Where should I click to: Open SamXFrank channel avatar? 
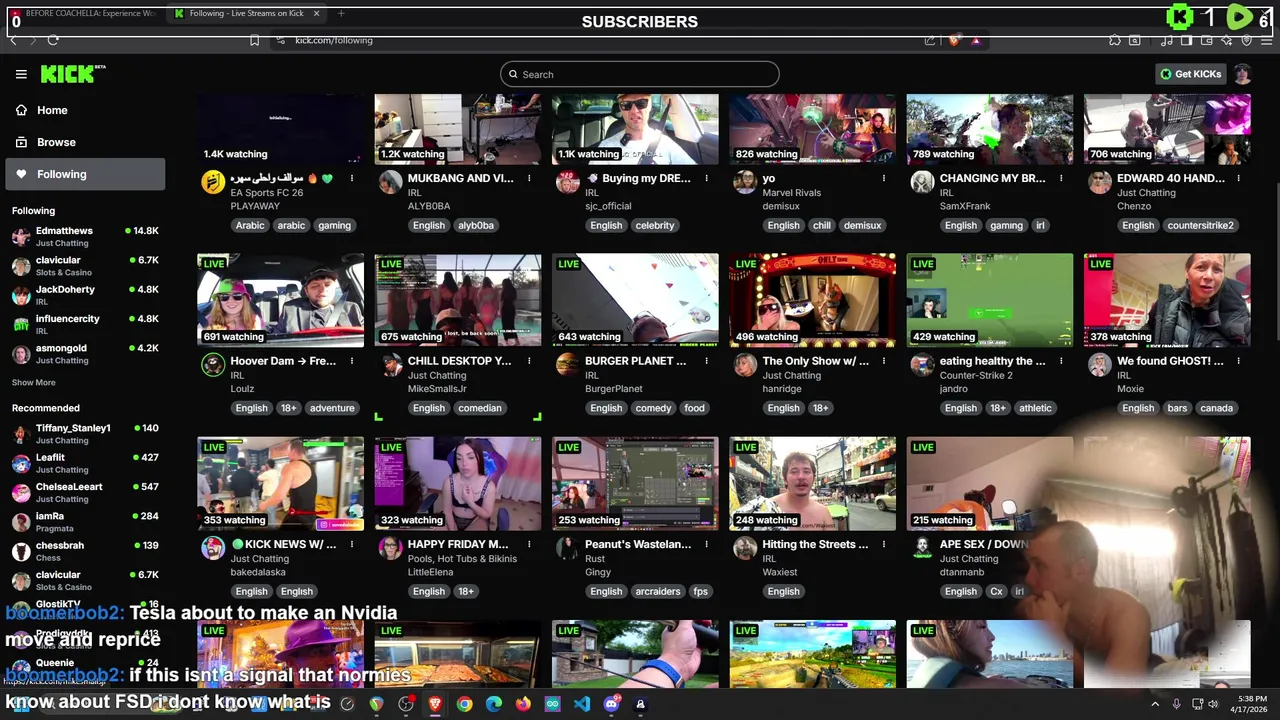[922, 181]
